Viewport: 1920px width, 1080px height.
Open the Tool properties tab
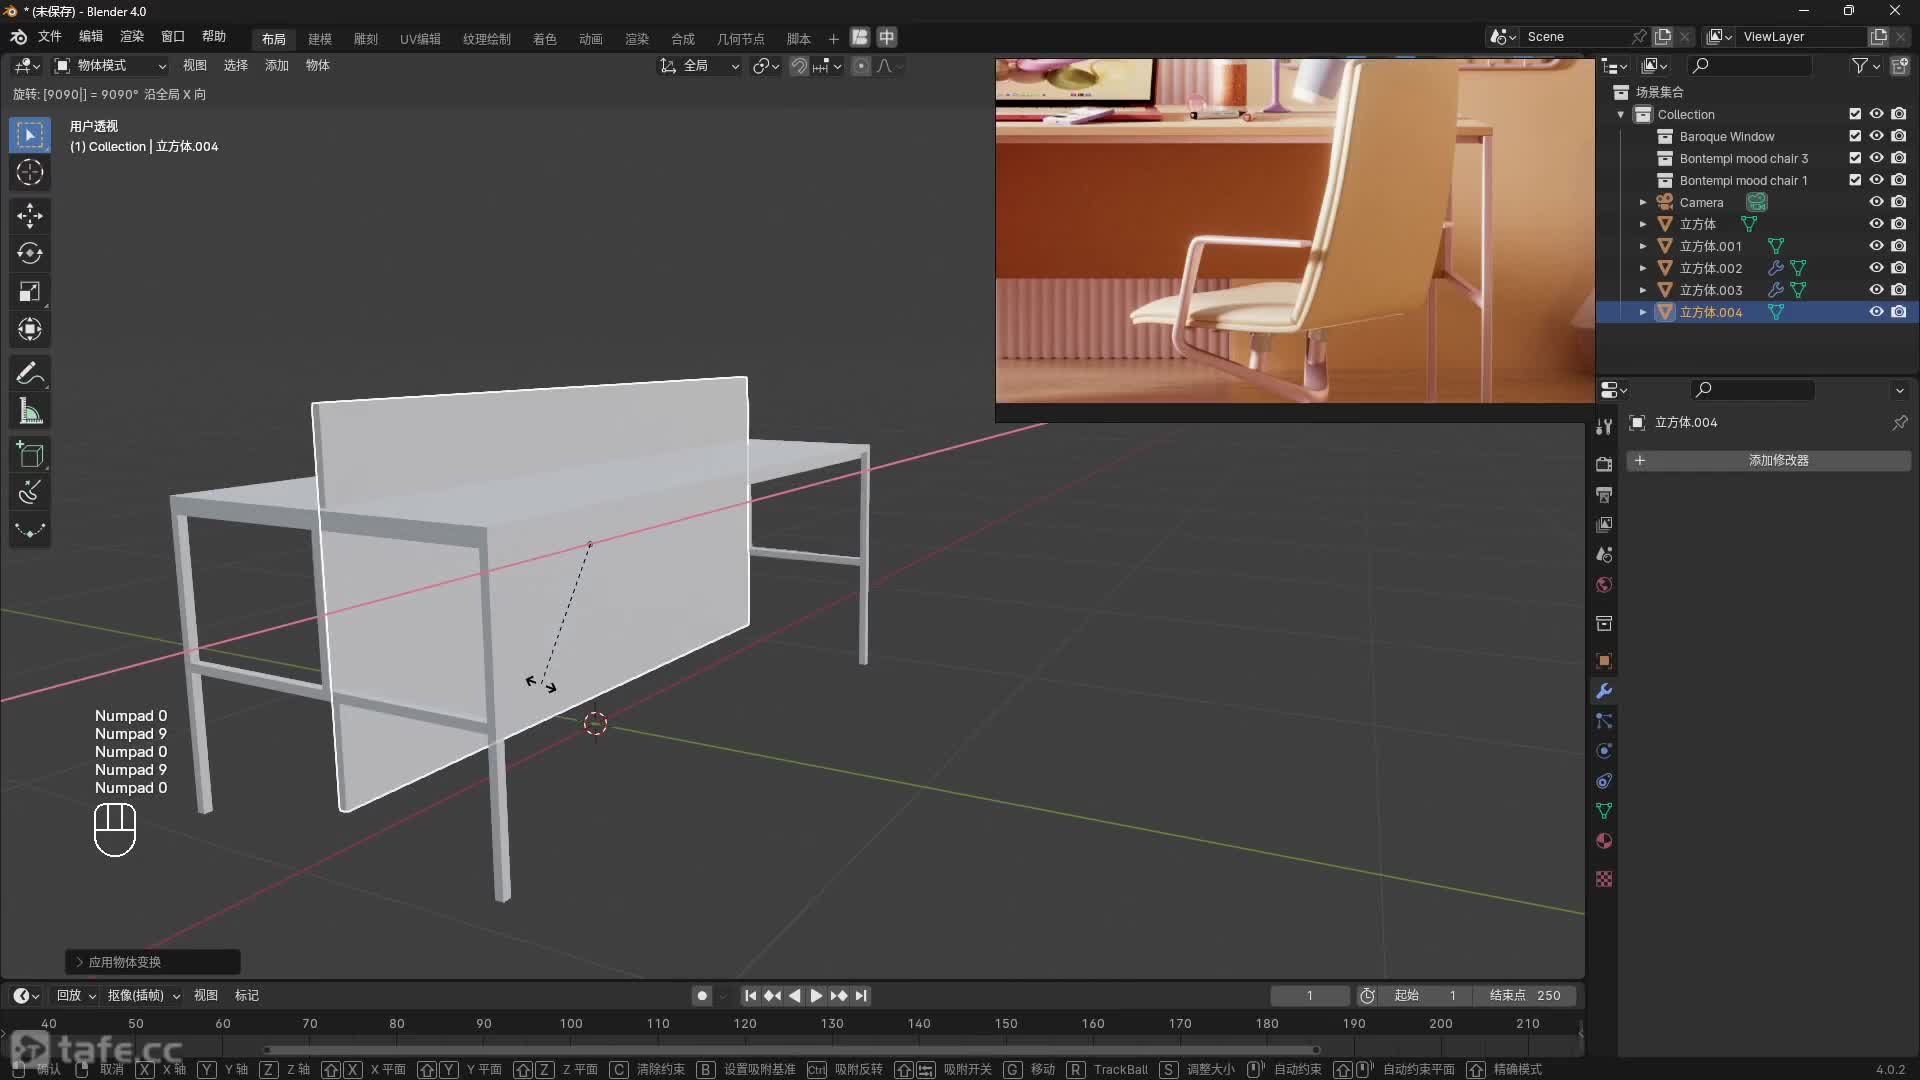[x=1604, y=426]
